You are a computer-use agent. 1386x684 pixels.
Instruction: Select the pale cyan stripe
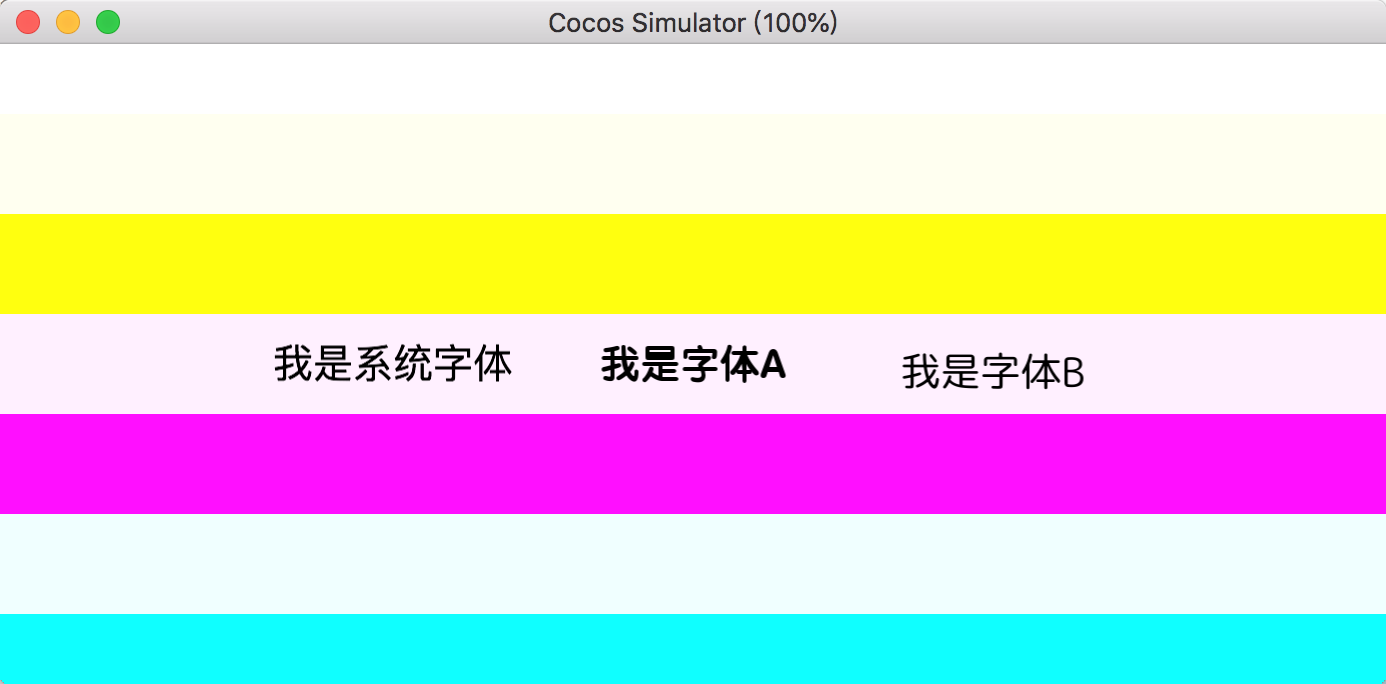click(693, 564)
